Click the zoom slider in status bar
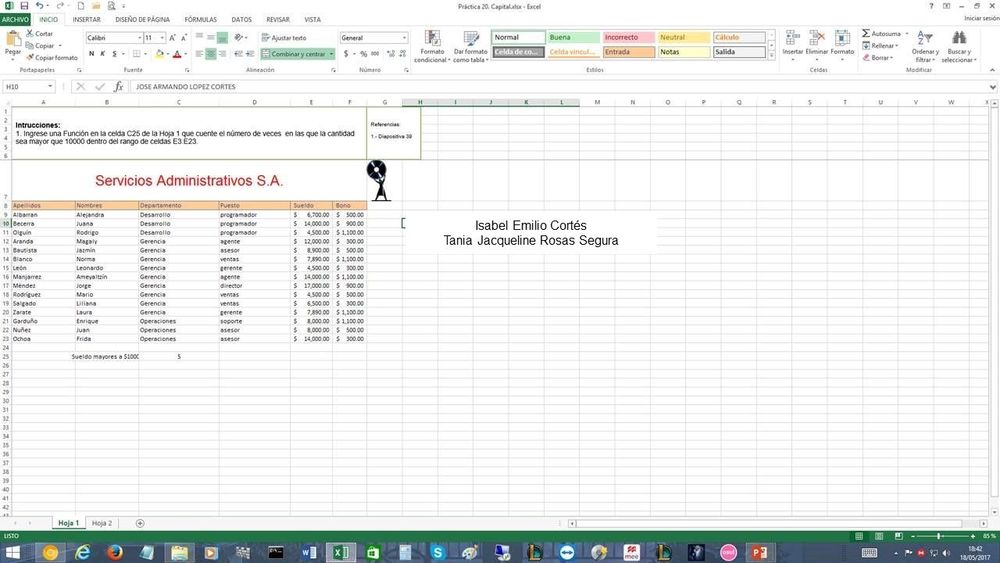Image resolution: width=1000 pixels, height=563 pixels. click(x=940, y=537)
